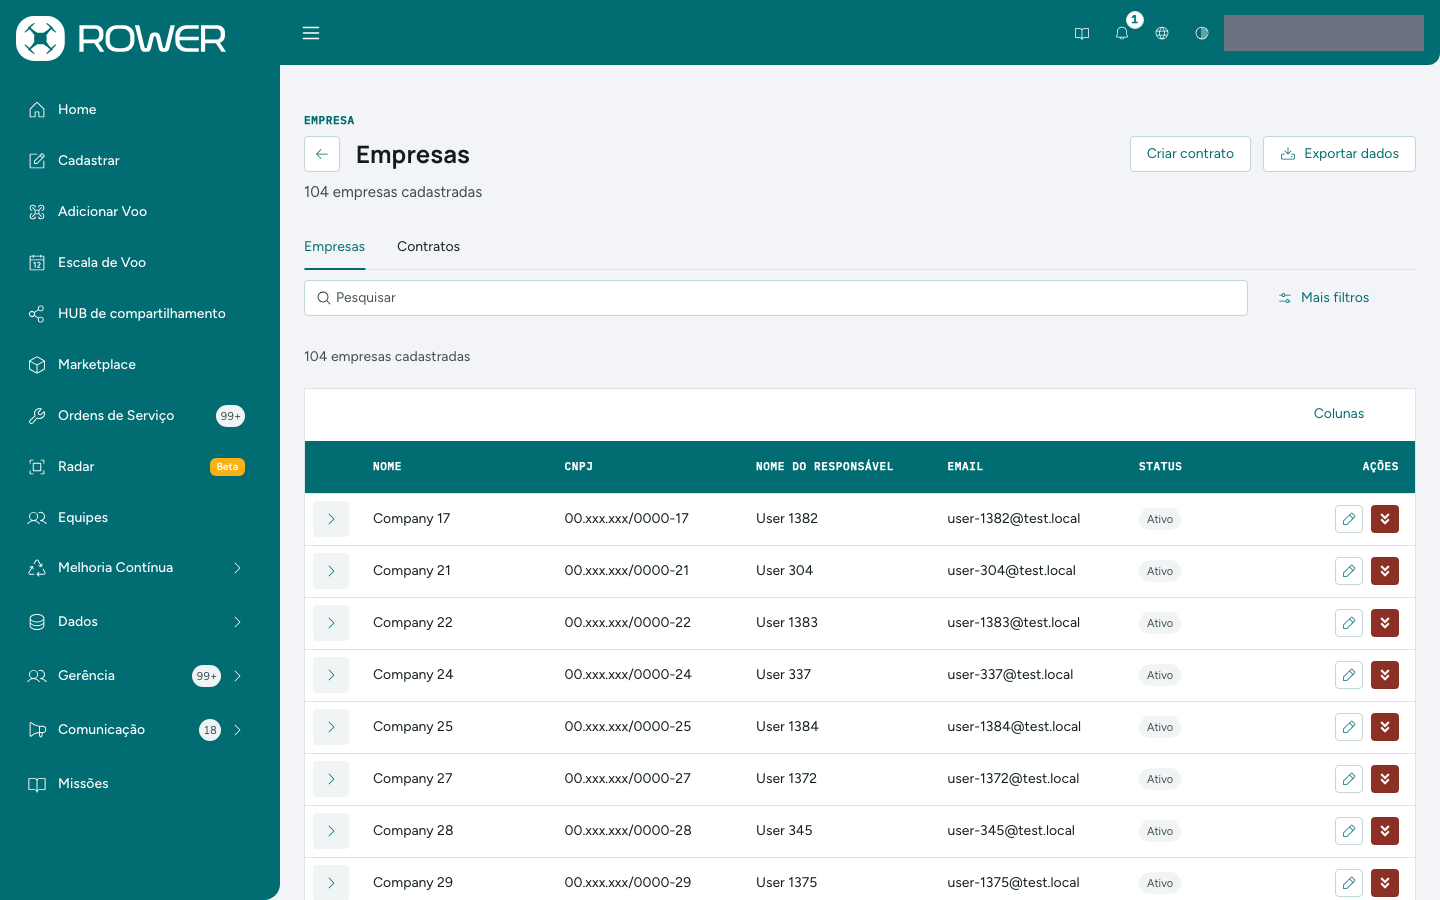Expand the Company 29 row
This screenshot has width=1440, height=900.
[331, 883]
